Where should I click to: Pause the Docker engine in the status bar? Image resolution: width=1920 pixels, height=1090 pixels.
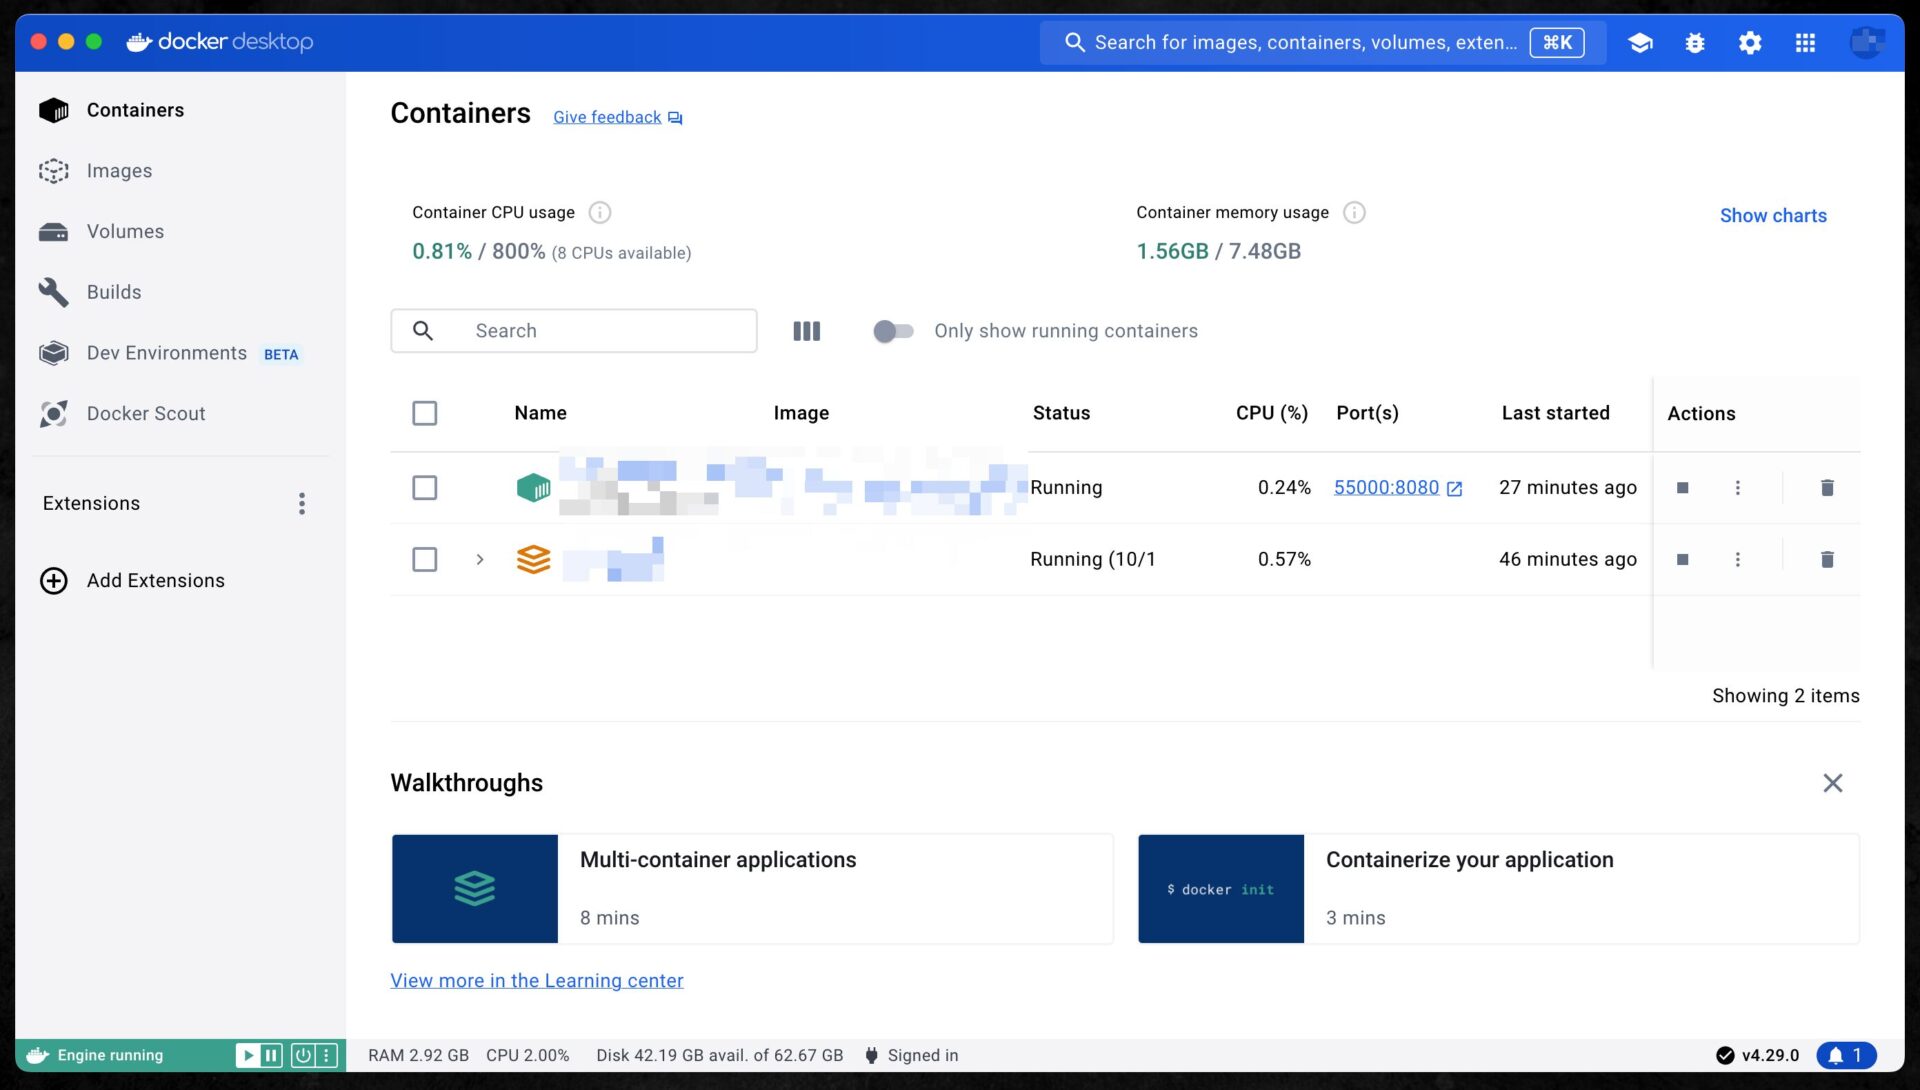coord(271,1056)
